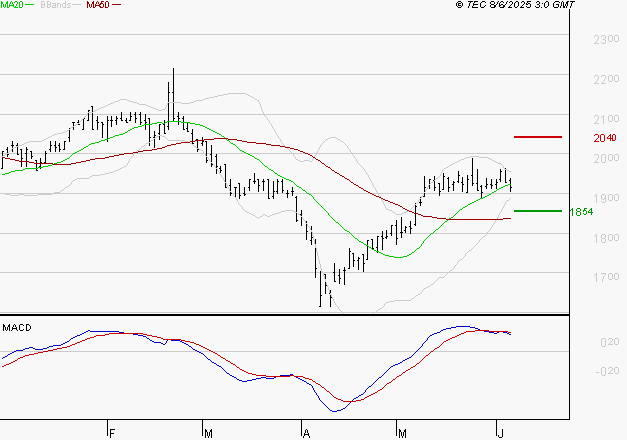627x440 pixels.
Task: Click the J month marker on the time axis
Action: click(x=500, y=432)
